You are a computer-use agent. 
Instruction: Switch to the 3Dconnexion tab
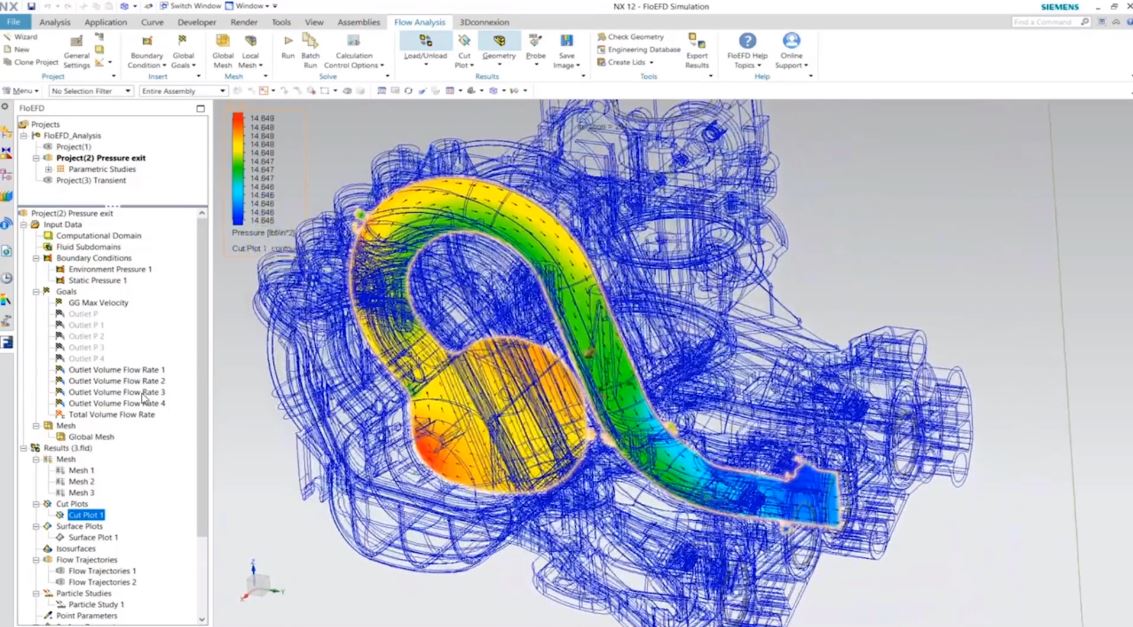click(484, 22)
